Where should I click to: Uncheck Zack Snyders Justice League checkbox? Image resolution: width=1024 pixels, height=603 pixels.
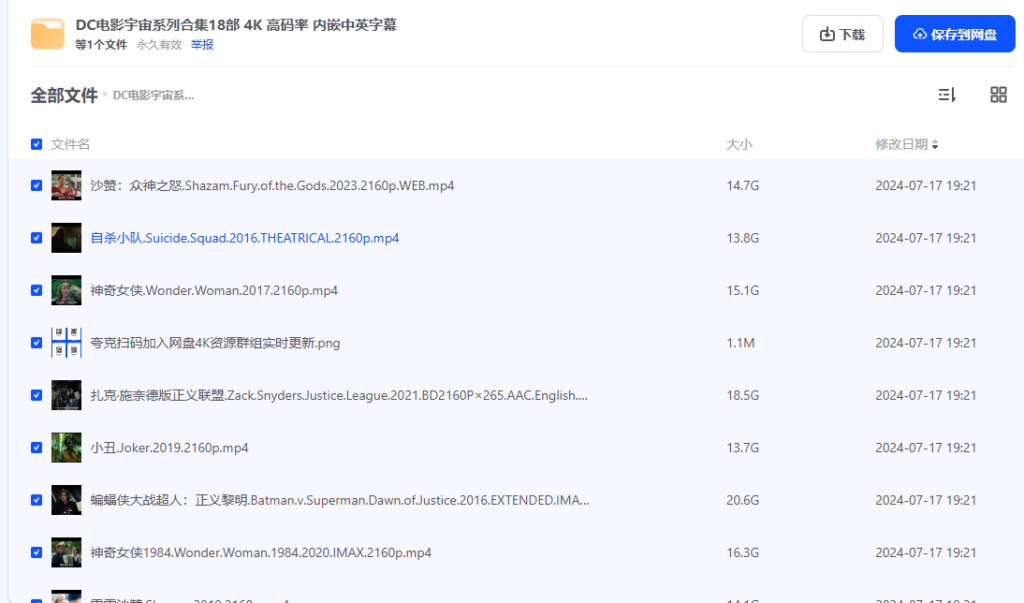(37, 395)
